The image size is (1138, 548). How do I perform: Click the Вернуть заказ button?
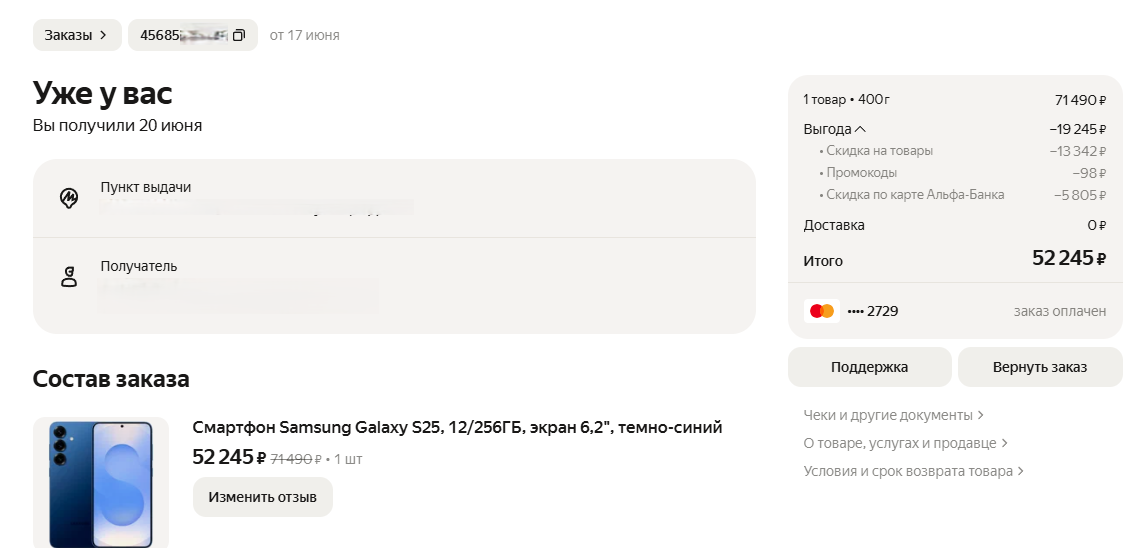click(1040, 367)
